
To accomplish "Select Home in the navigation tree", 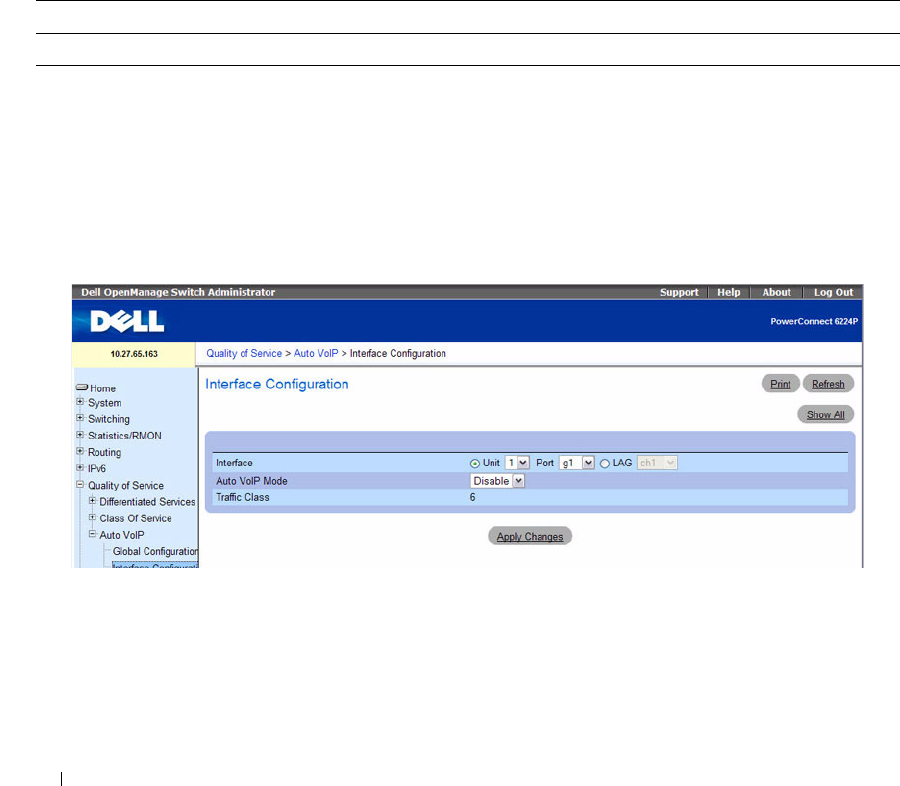I will click(103, 388).
